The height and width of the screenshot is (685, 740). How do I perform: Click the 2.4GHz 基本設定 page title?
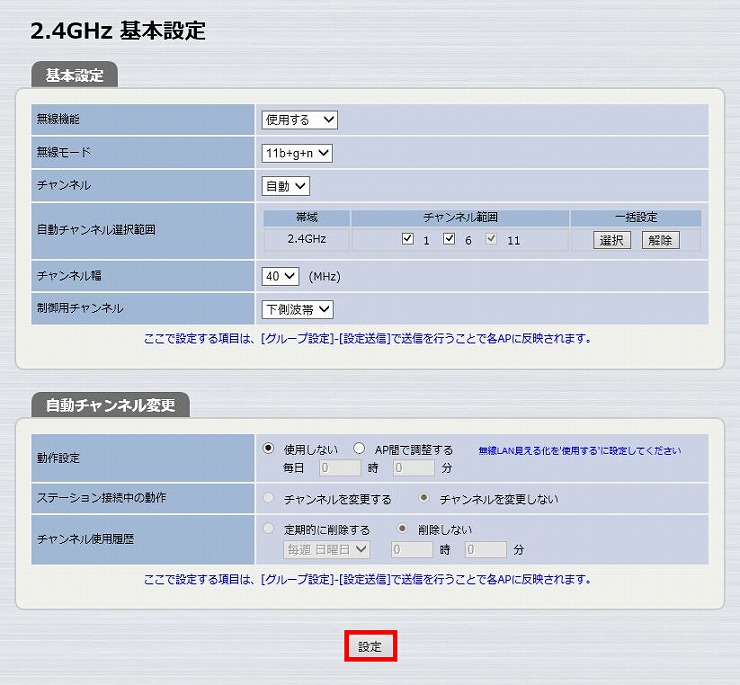[118, 31]
